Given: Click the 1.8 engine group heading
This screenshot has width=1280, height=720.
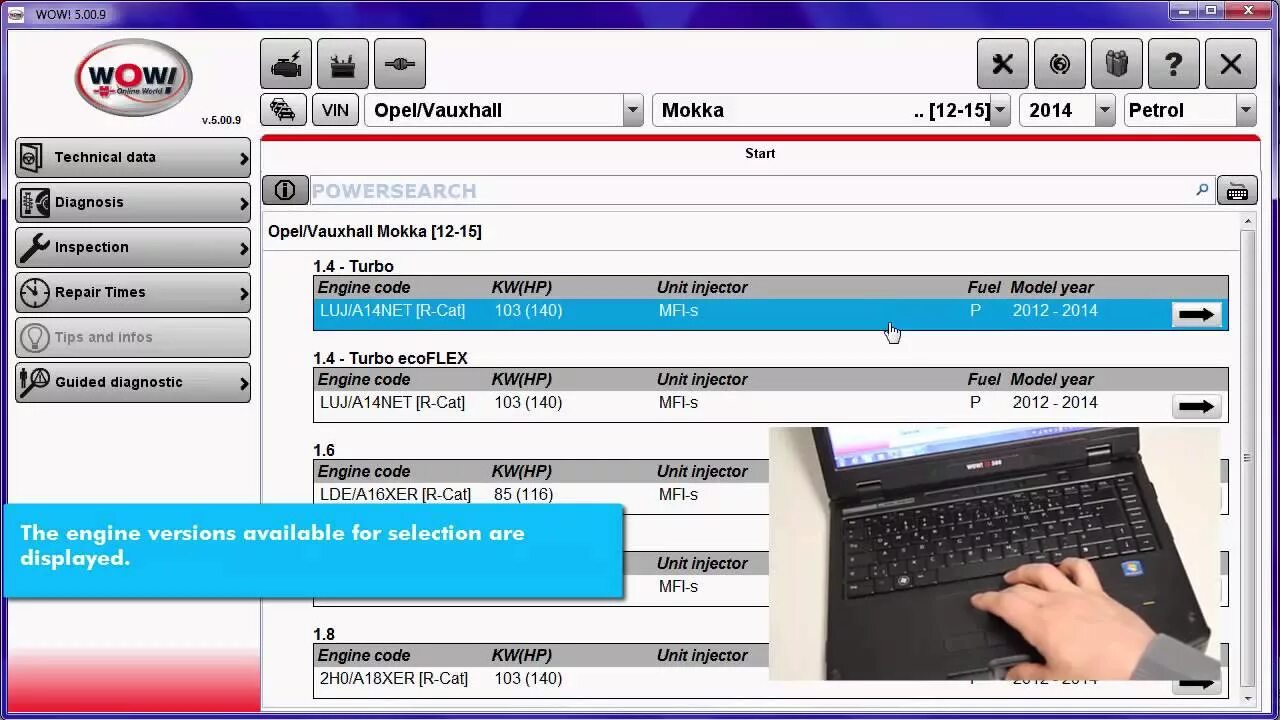Looking at the screenshot, I should (x=324, y=634).
